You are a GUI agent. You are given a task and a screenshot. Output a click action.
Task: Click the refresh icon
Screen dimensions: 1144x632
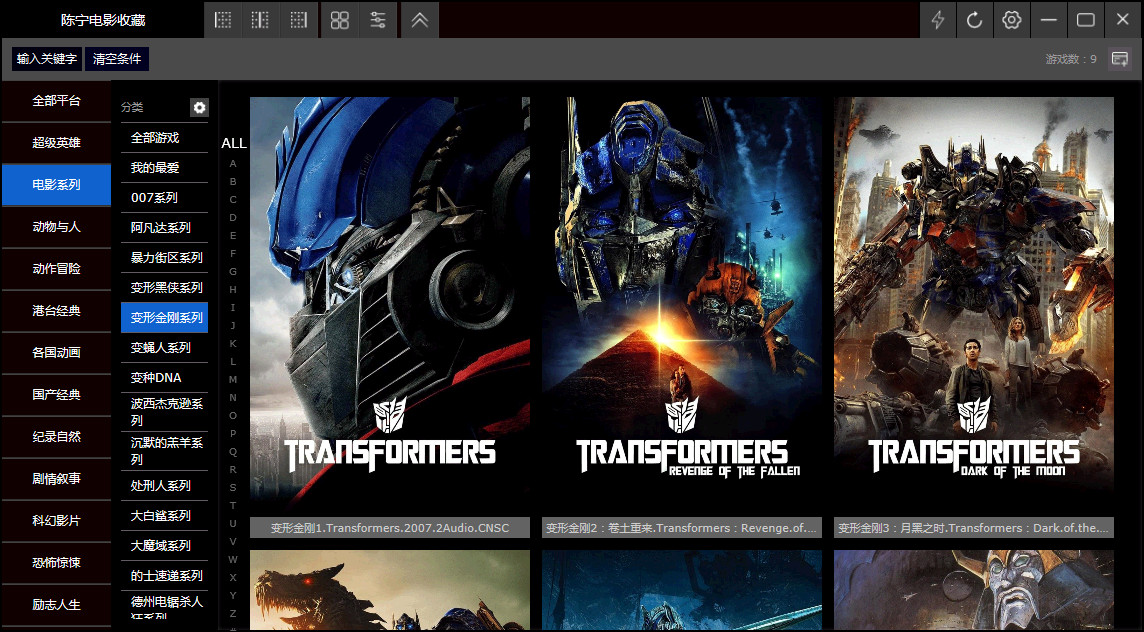click(x=975, y=20)
